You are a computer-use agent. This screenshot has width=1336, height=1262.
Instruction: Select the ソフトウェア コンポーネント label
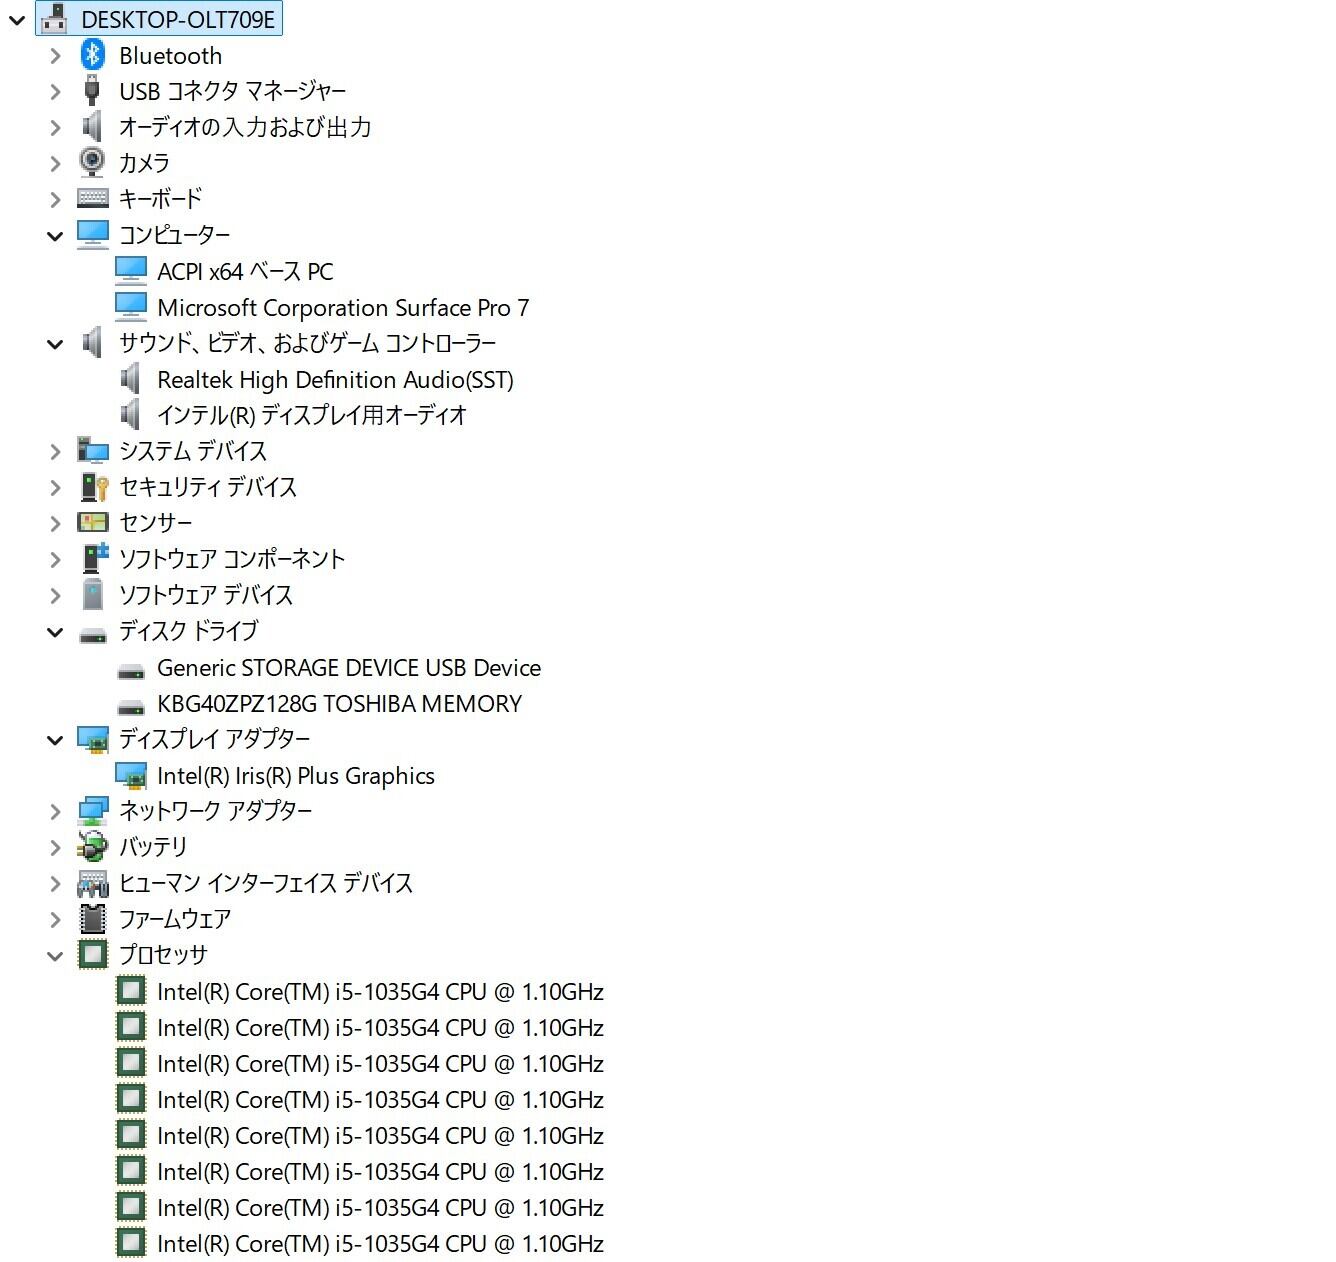pyautogui.click(x=232, y=559)
